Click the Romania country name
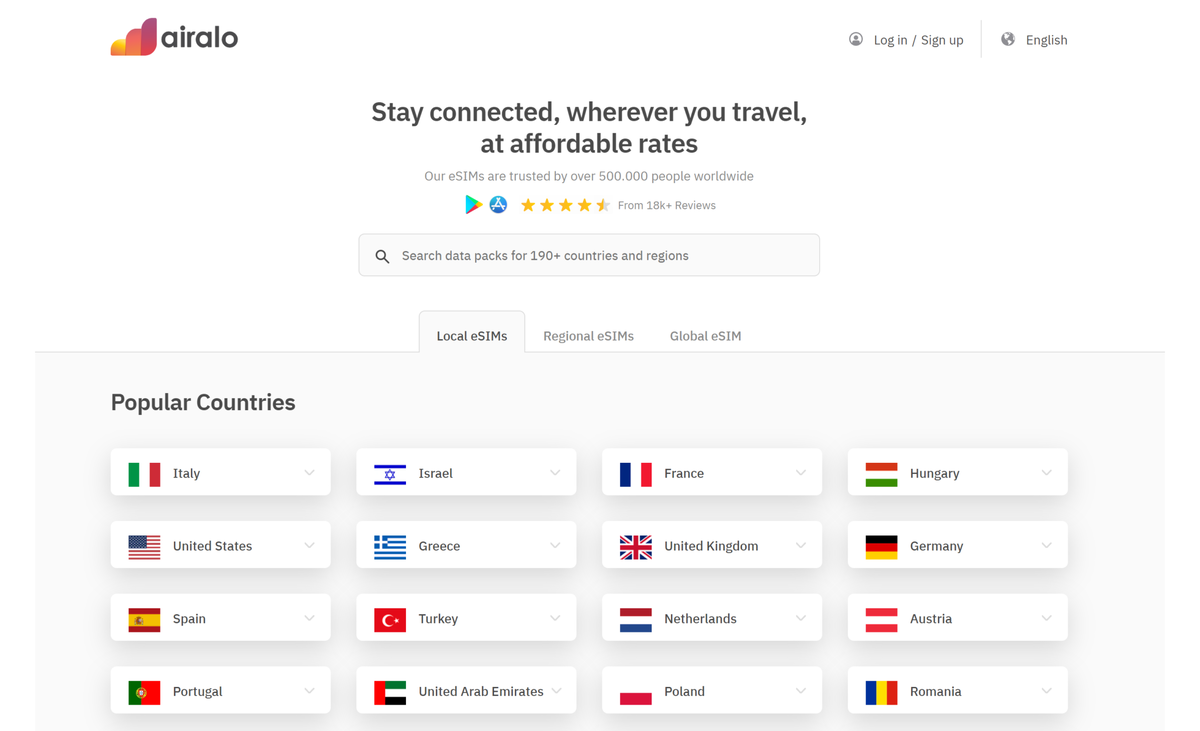Screen dimensions: 1200x731 pos(935,691)
